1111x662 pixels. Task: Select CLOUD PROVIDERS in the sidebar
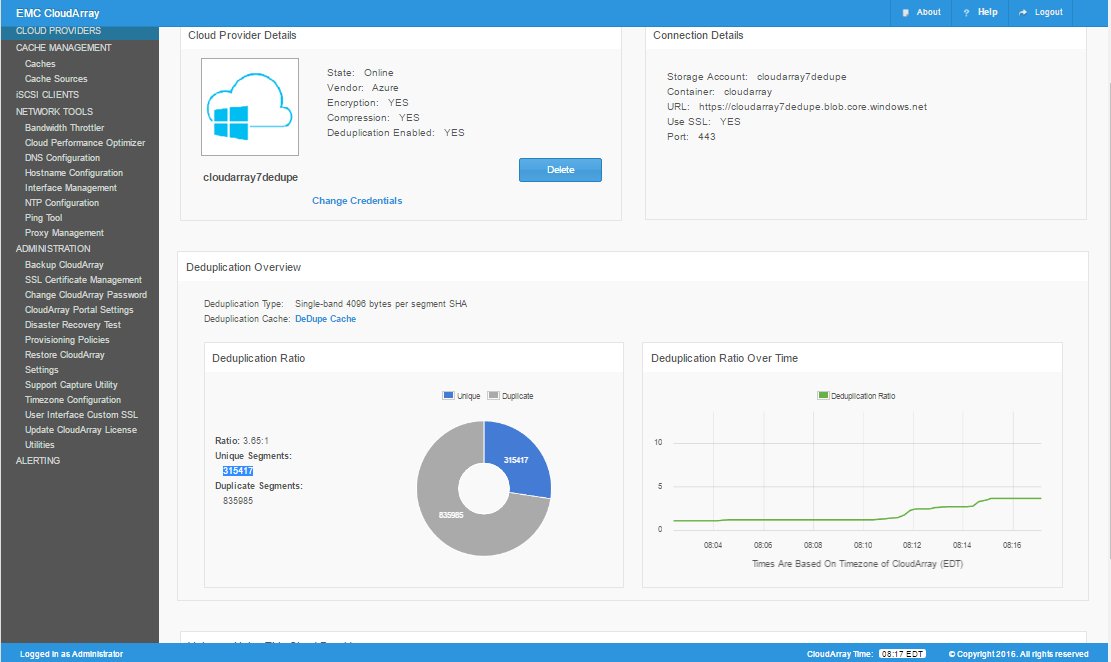[79, 31]
